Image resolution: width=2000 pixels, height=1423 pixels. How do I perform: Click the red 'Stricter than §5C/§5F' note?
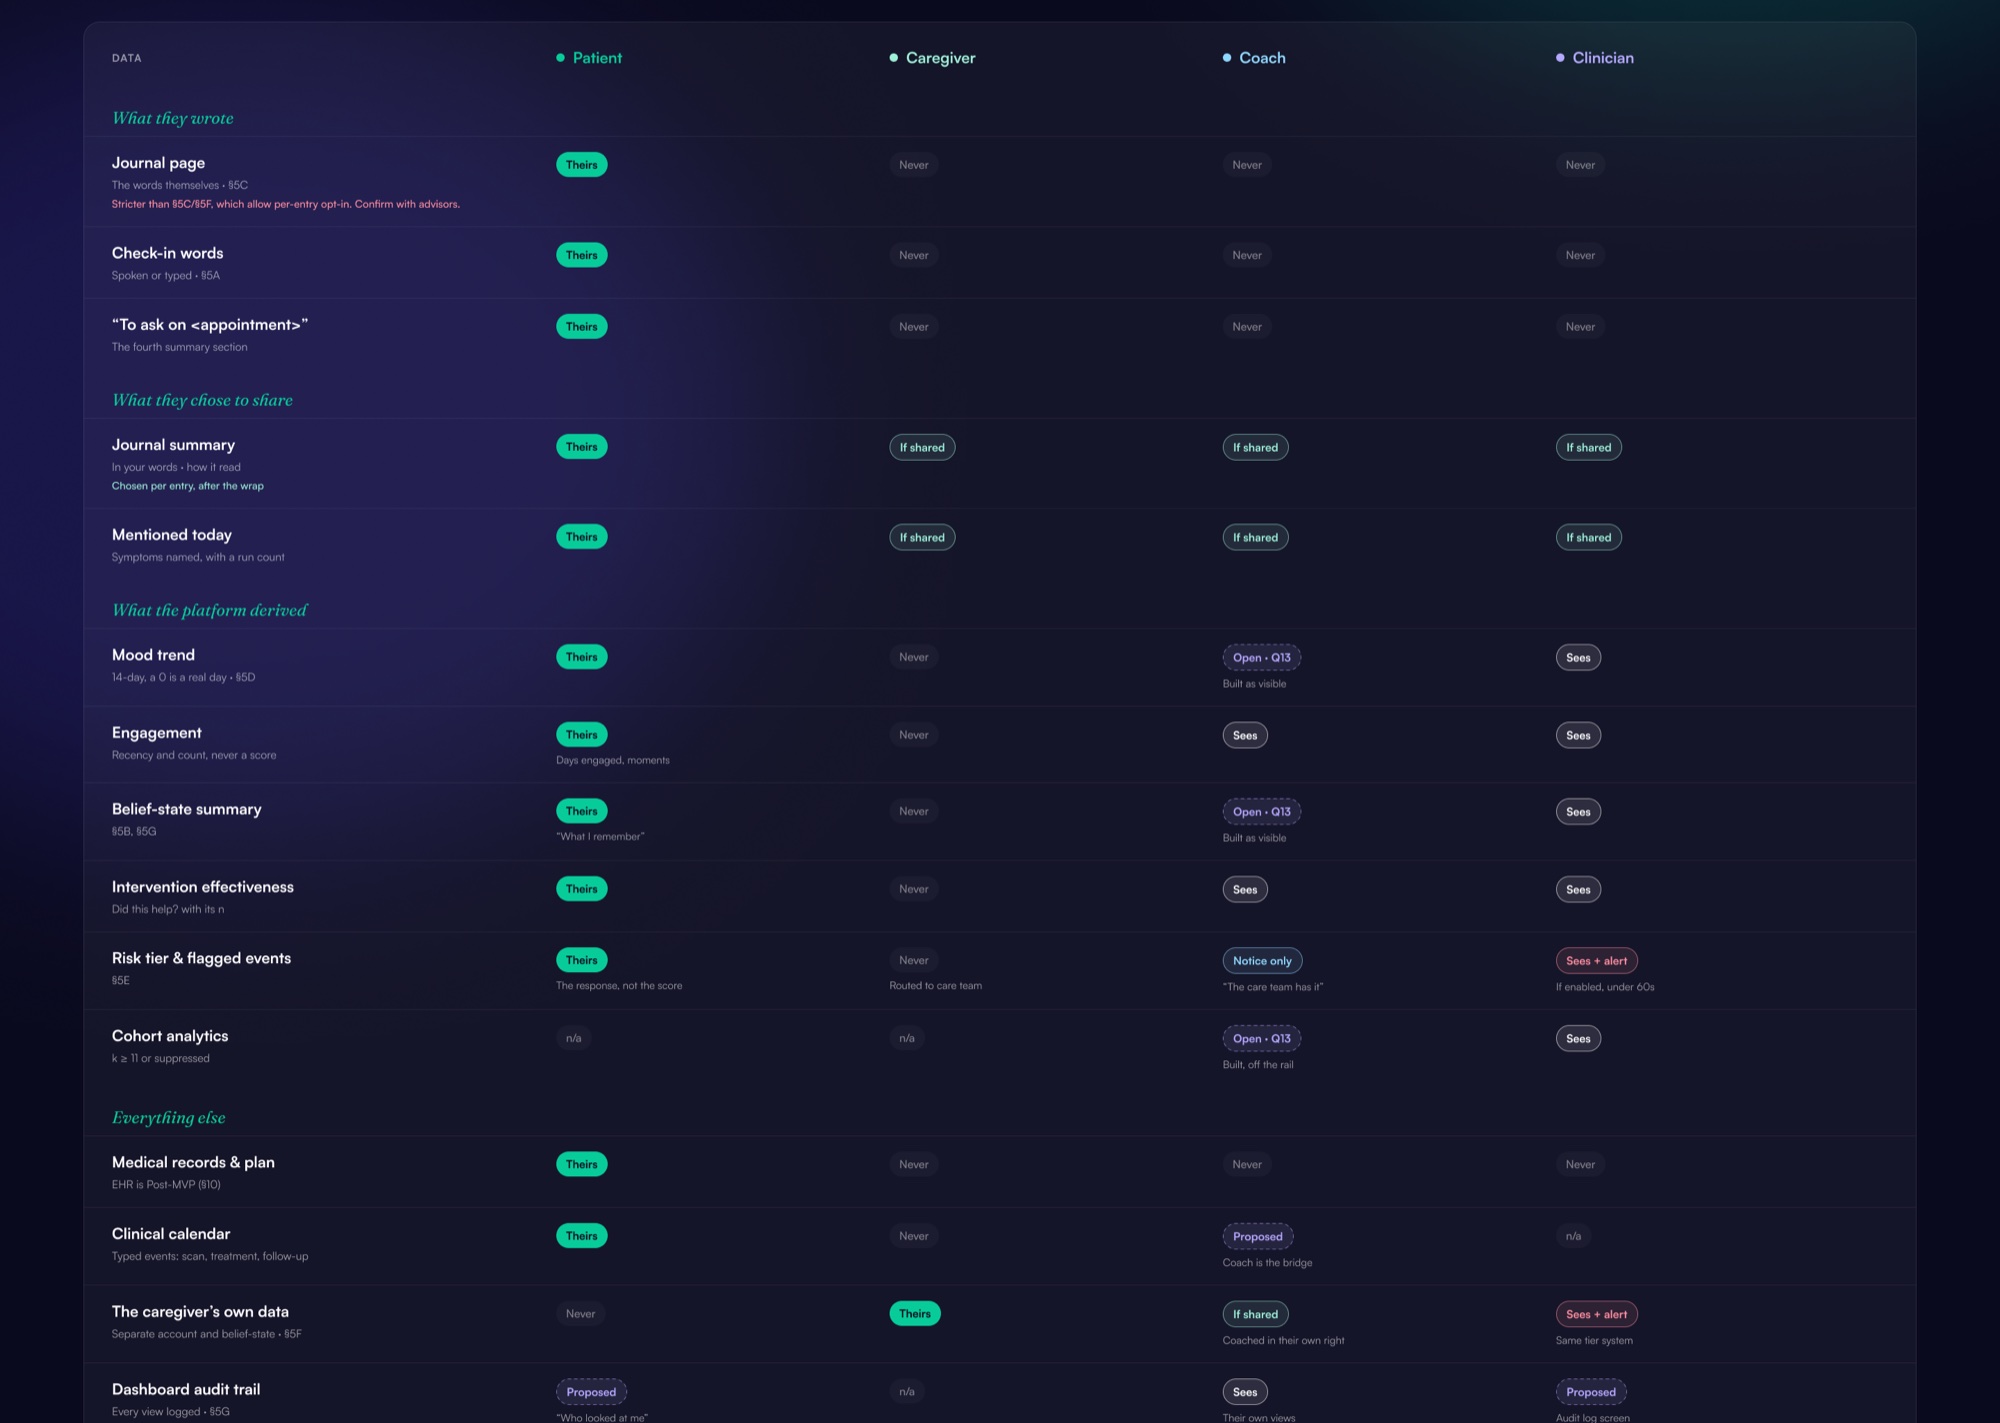pos(286,204)
